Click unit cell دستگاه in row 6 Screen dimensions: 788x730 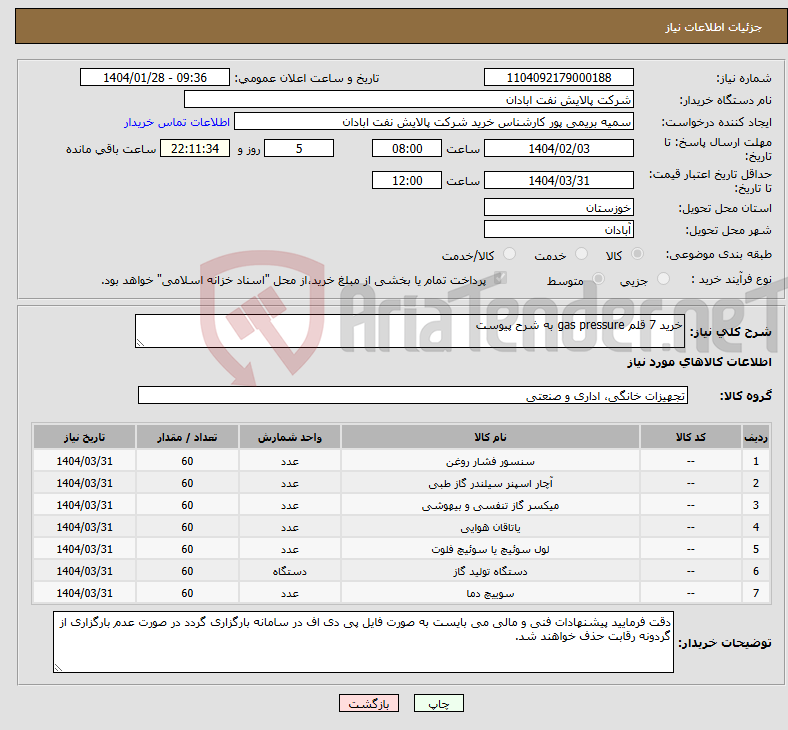(x=290, y=571)
